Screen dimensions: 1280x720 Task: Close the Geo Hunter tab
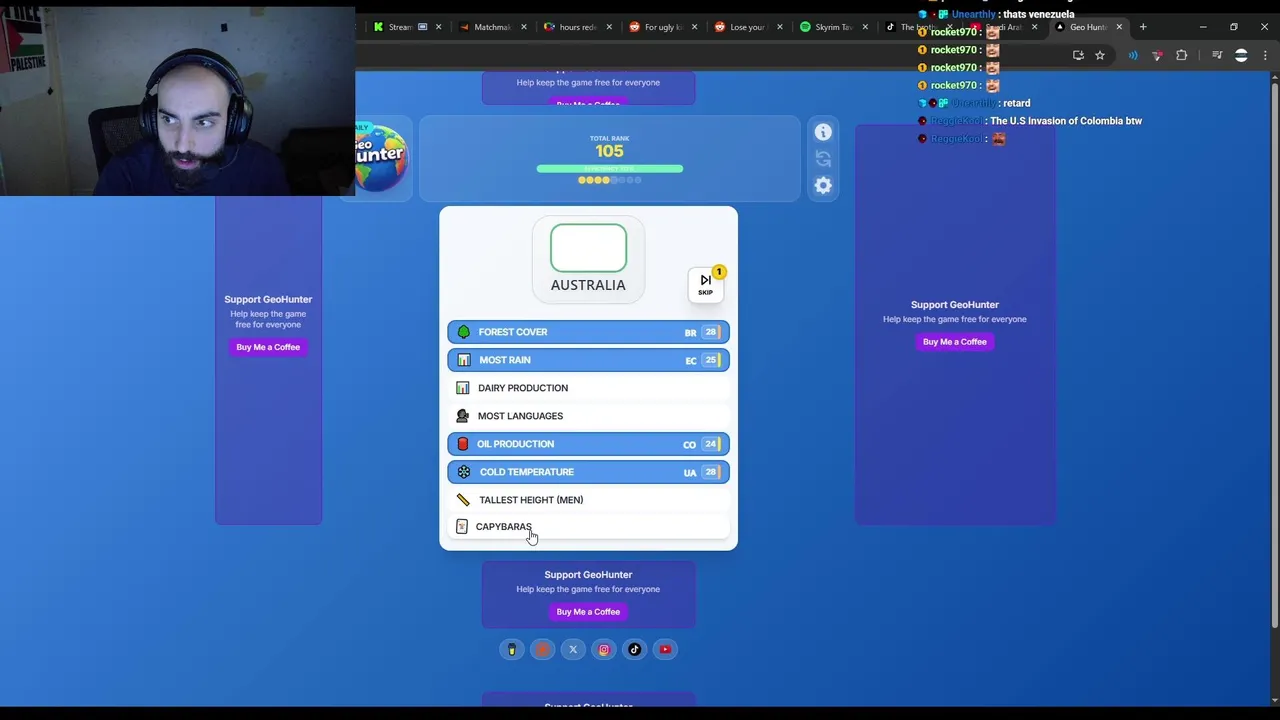pos(1119,27)
